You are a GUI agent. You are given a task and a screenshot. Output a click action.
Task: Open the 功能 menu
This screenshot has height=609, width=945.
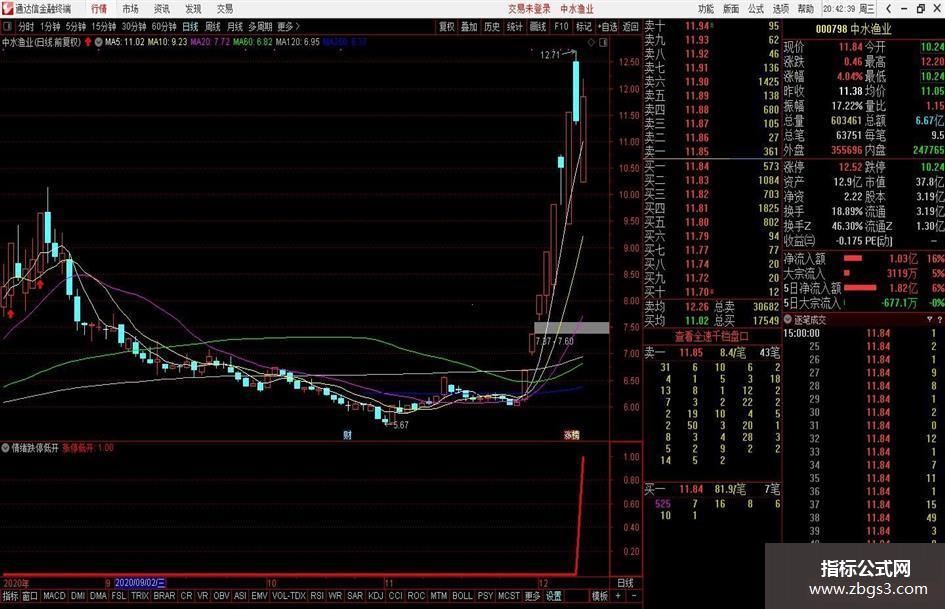(706, 8)
